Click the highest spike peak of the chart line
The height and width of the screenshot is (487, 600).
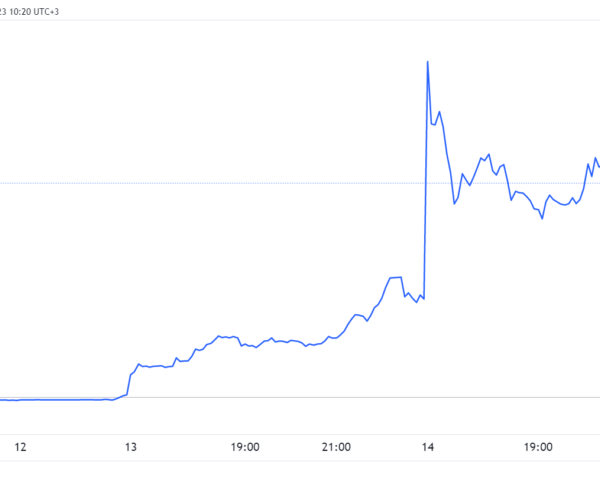click(427, 62)
